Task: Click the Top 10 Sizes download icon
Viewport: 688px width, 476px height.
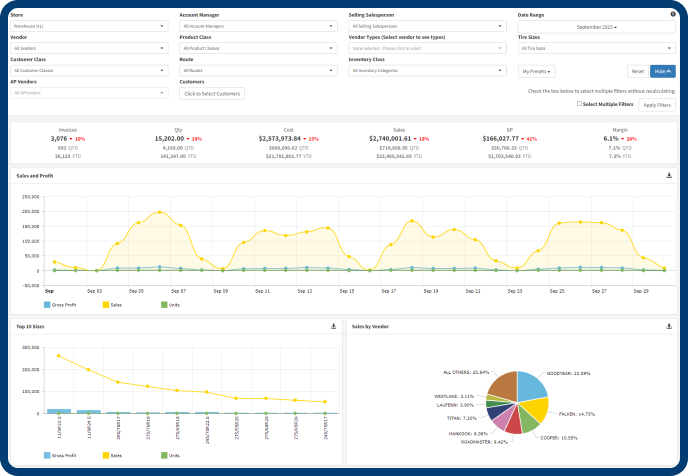Action: click(333, 326)
